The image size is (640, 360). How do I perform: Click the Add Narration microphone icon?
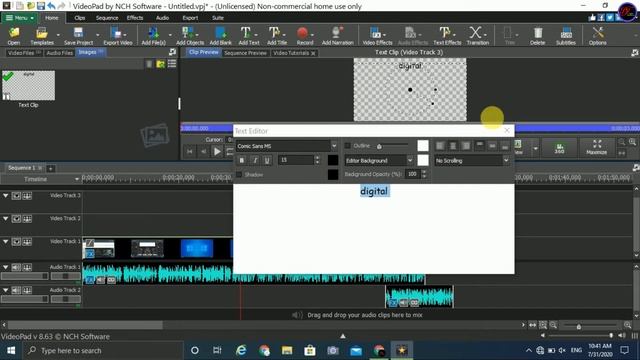(338, 36)
